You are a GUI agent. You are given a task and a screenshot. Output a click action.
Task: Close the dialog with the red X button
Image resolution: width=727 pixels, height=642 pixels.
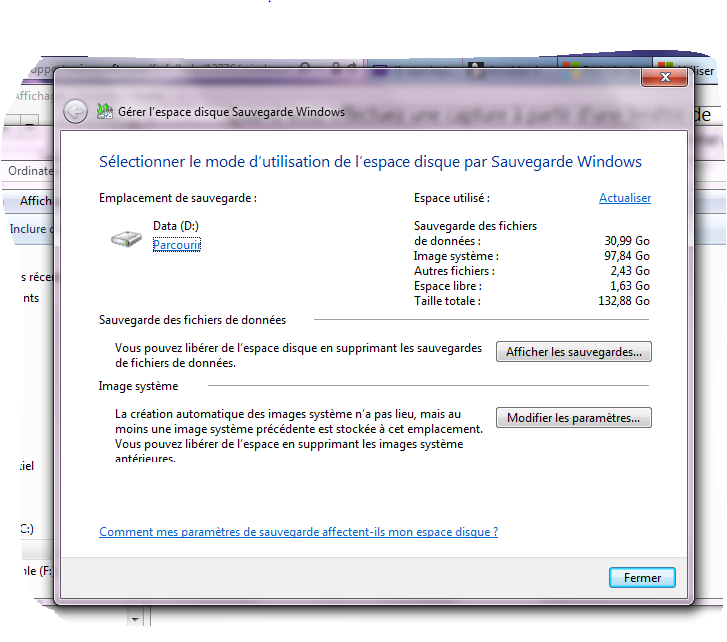click(x=664, y=77)
